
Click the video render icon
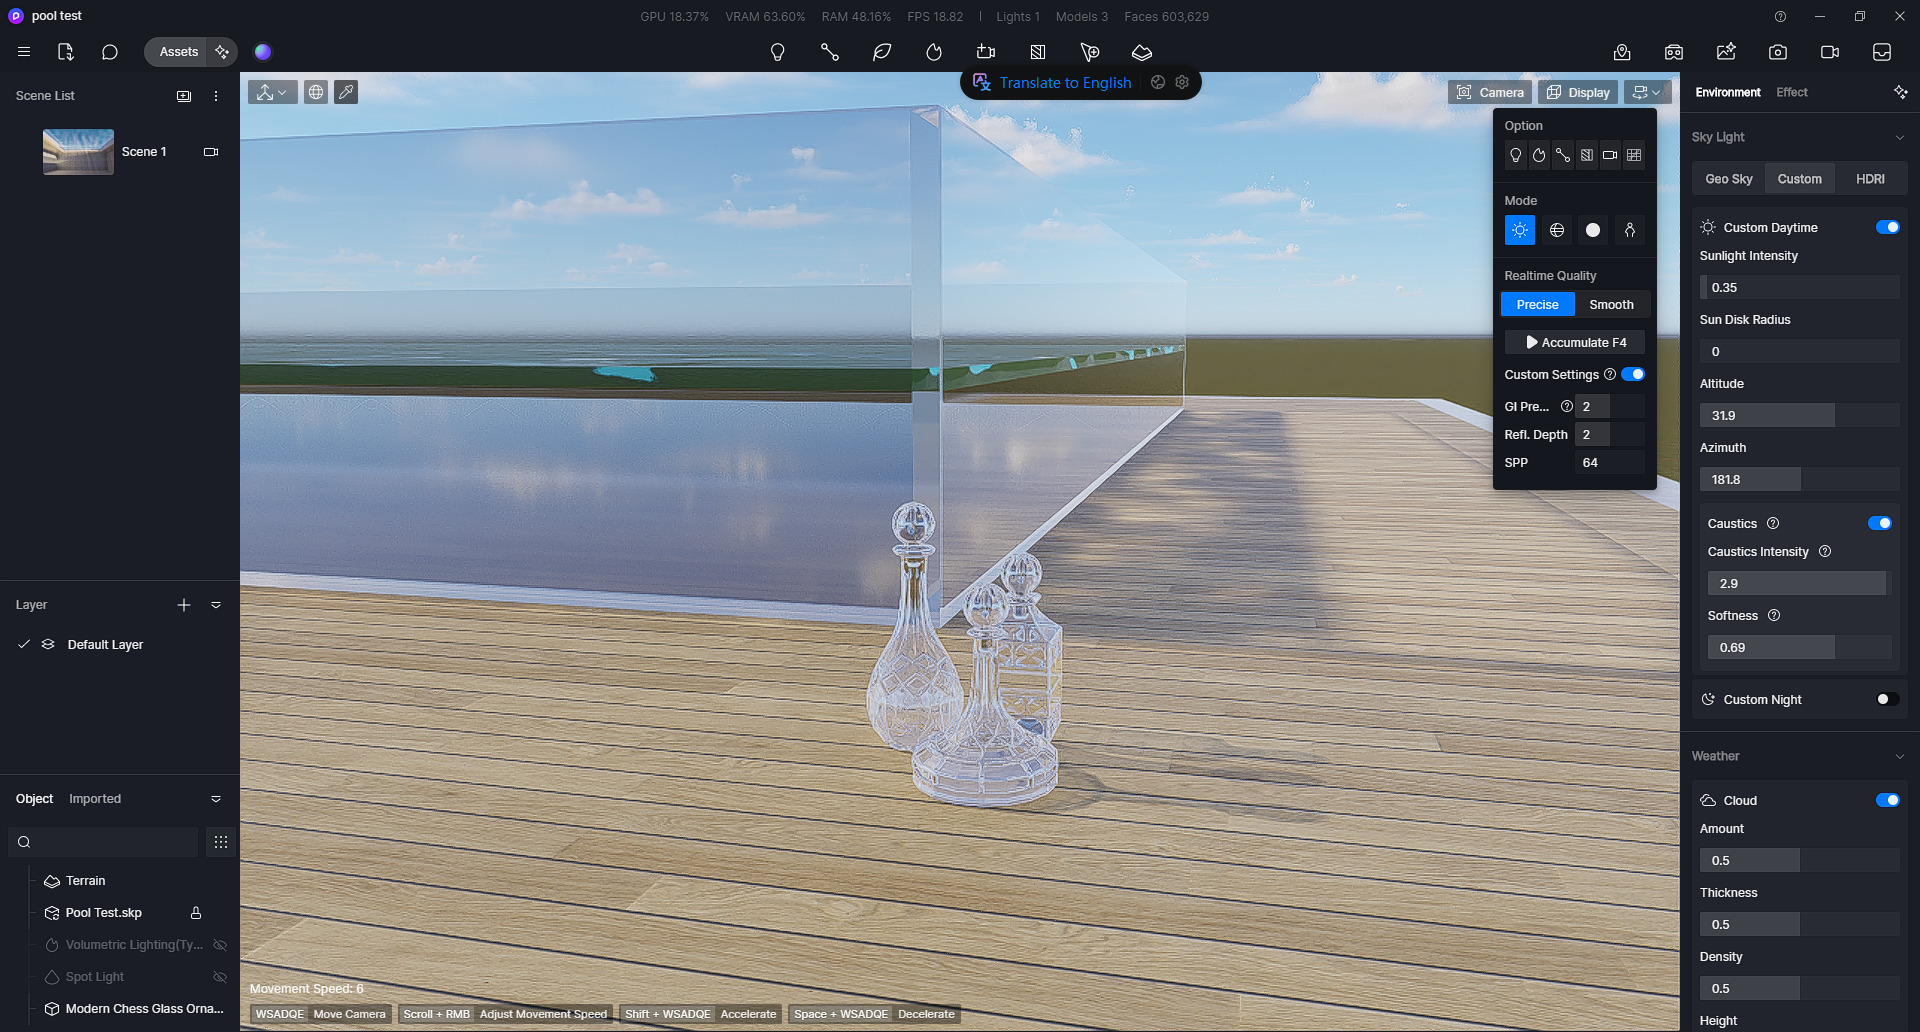click(x=1830, y=52)
